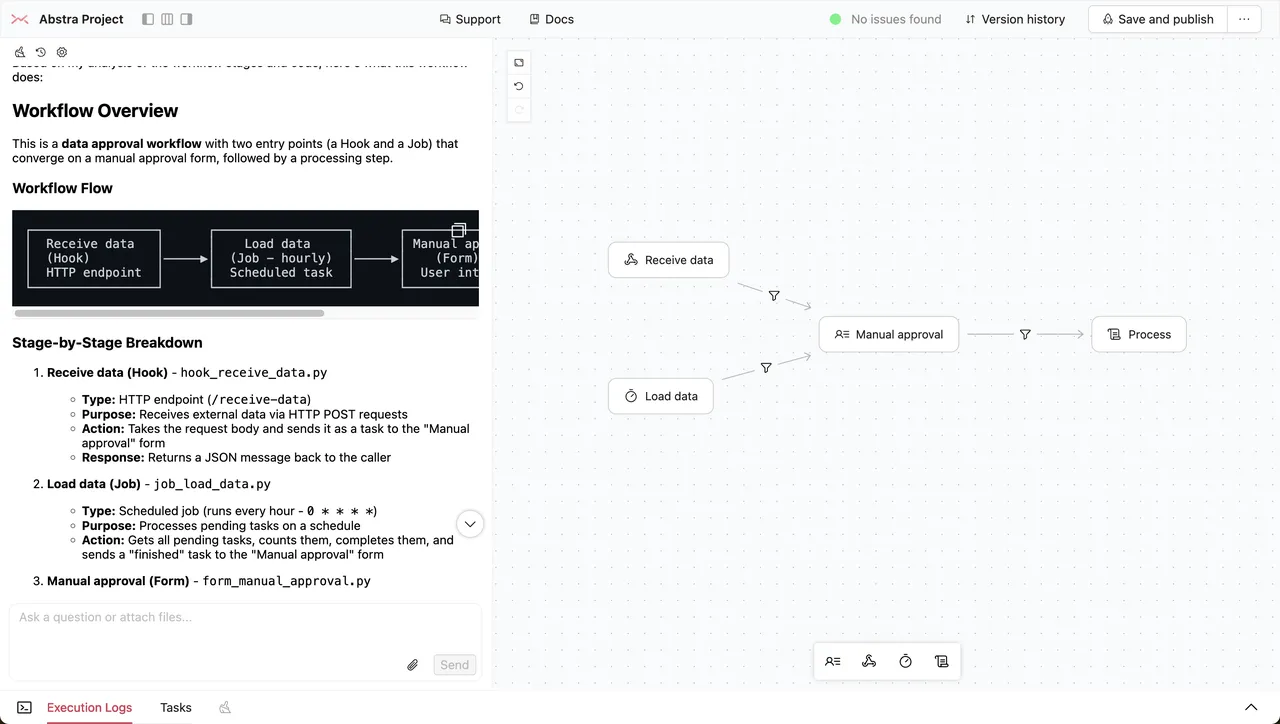1280x724 pixels.
Task: Select the Process script node
Action: point(1139,334)
